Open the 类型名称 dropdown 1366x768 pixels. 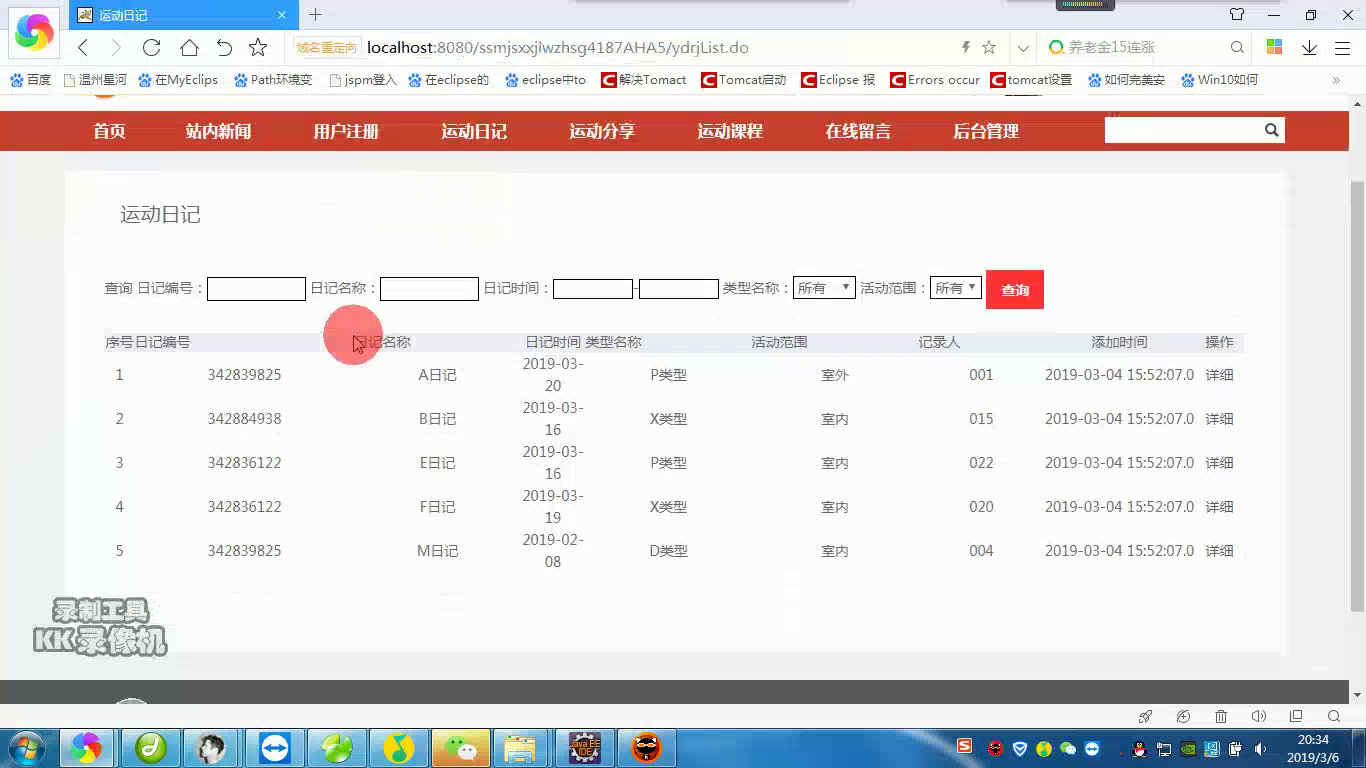(824, 288)
